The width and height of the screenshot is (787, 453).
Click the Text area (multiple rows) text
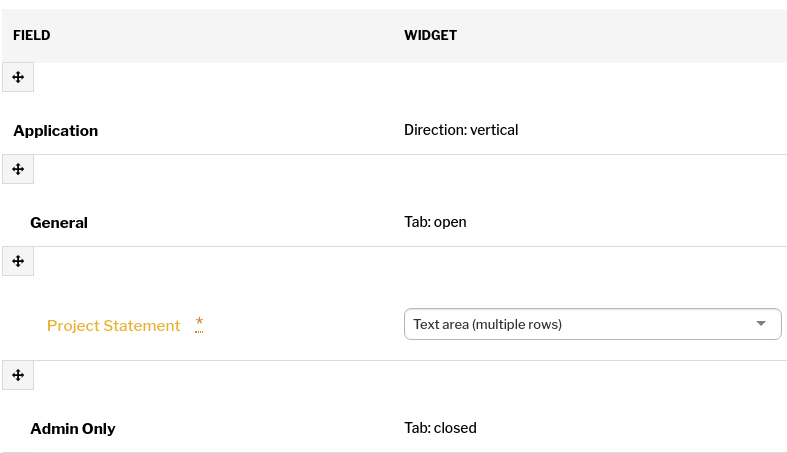(487, 325)
